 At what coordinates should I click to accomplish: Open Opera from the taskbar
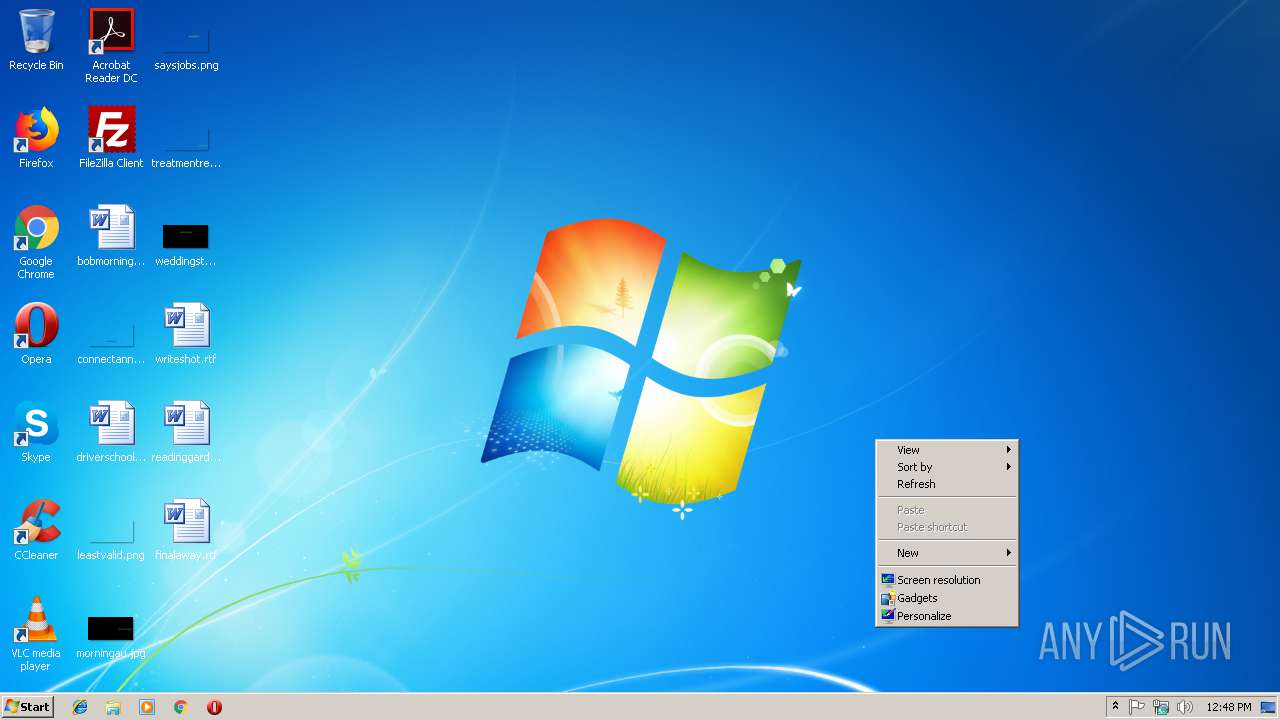pos(214,707)
